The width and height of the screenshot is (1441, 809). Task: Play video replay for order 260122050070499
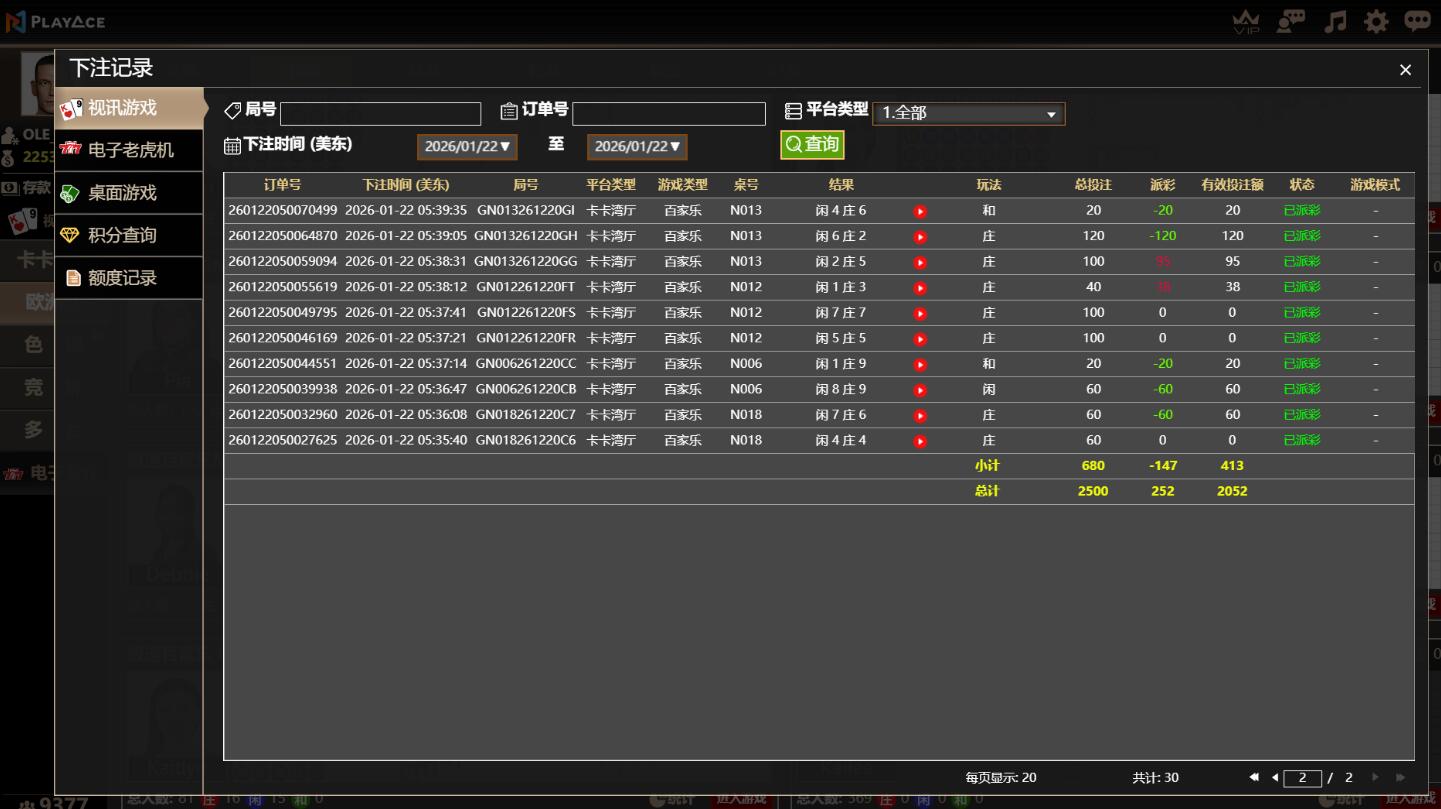(920, 212)
